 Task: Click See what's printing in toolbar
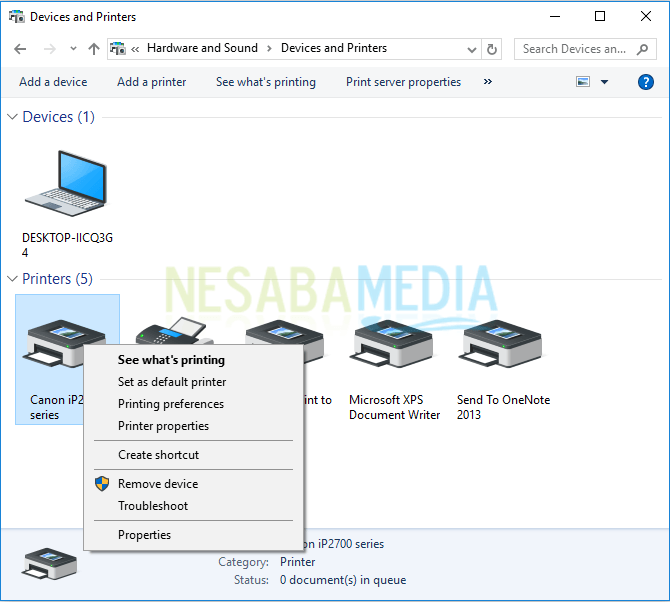[266, 82]
